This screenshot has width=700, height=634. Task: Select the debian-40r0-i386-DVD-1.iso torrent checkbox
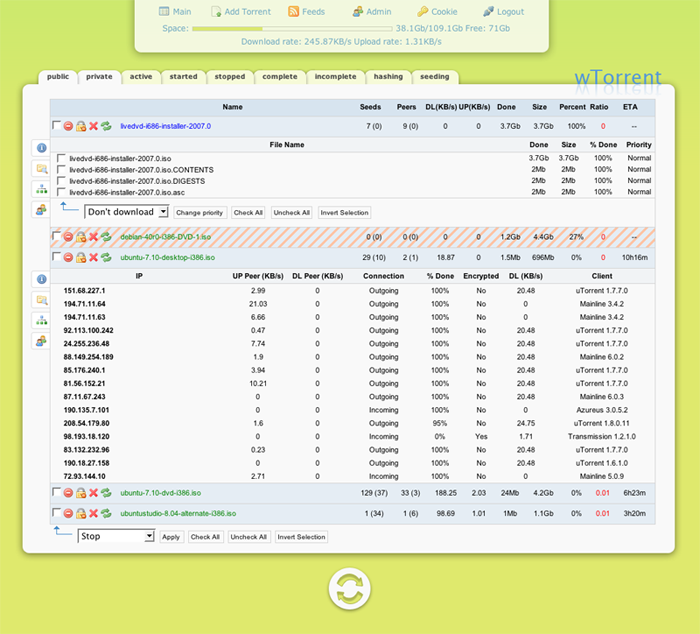click(56, 237)
